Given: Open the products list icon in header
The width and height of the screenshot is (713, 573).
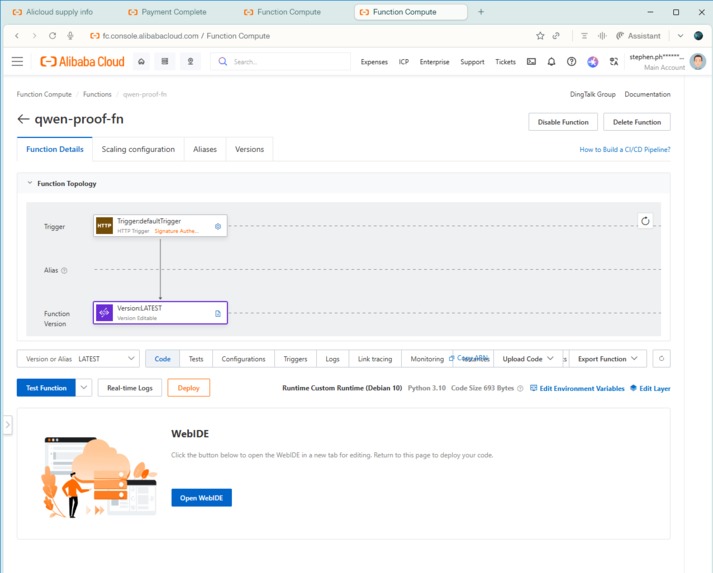Looking at the screenshot, I should 165,61.
